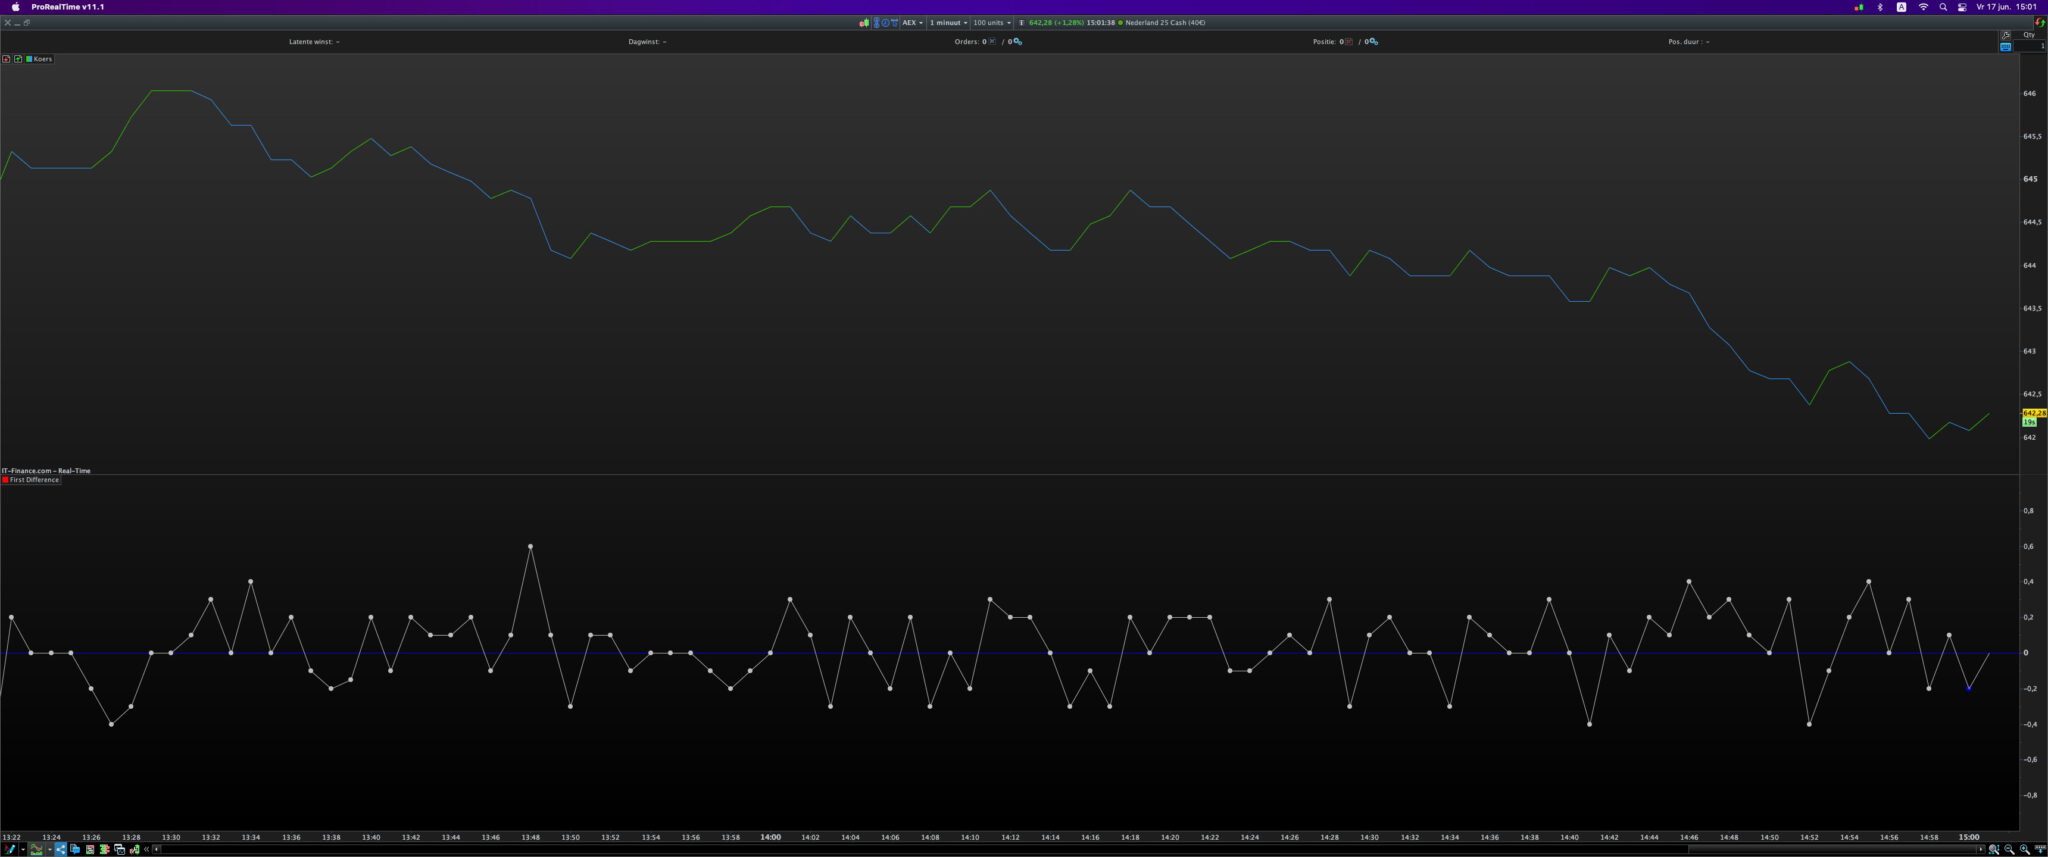Expand the 1 minuut timeframe dropdown

click(x=948, y=22)
